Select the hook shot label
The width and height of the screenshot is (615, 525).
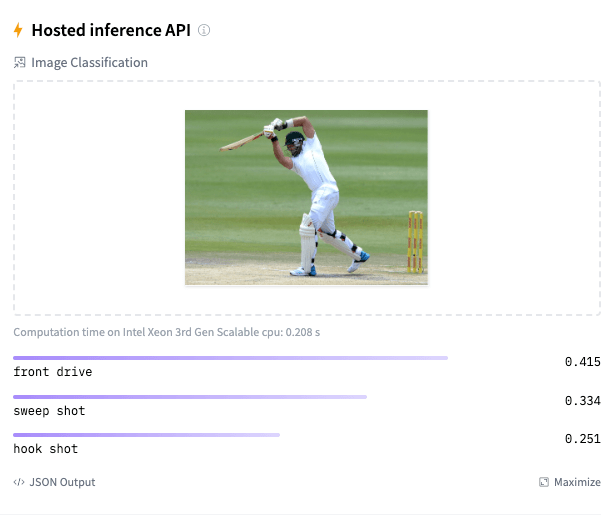click(45, 449)
